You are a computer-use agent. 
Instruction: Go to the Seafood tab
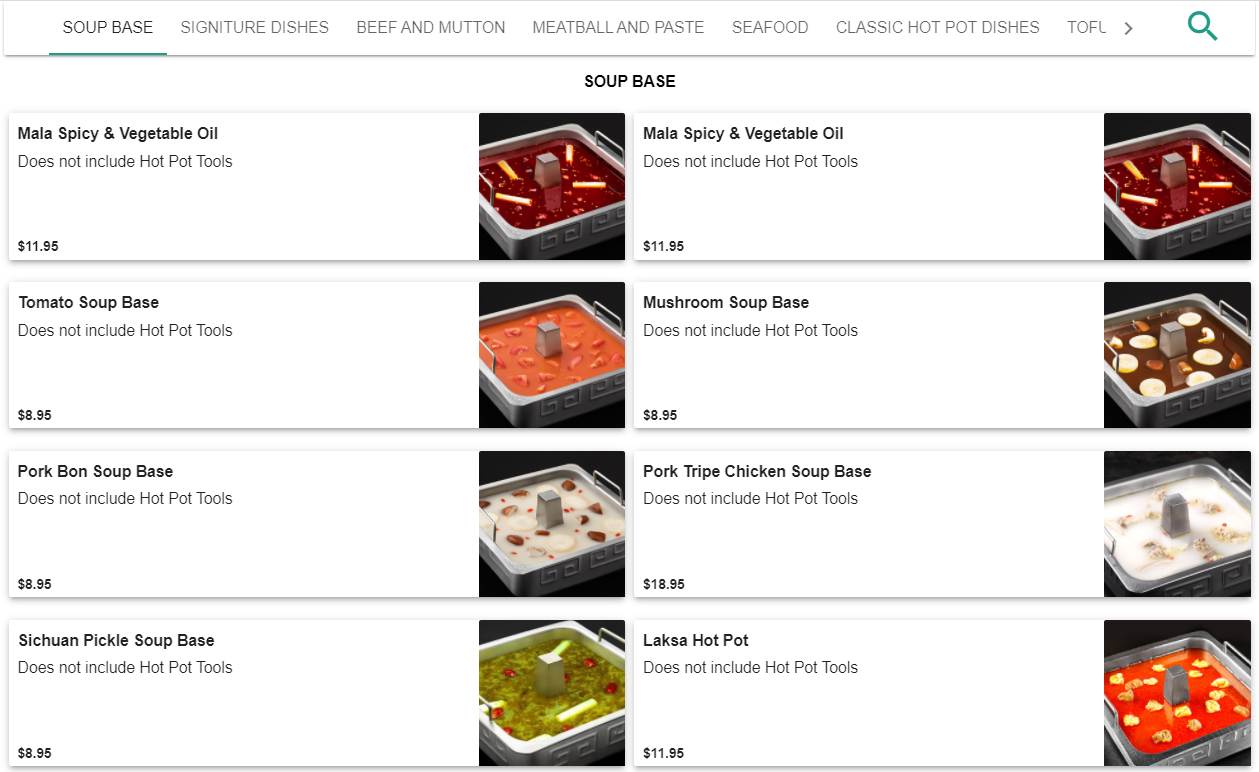pos(769,28)
